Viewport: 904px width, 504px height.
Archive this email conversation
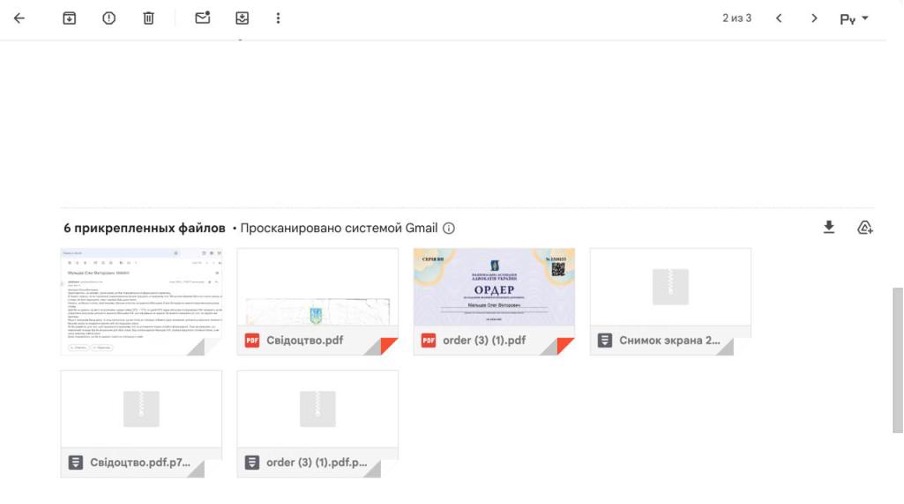point(69,18)
